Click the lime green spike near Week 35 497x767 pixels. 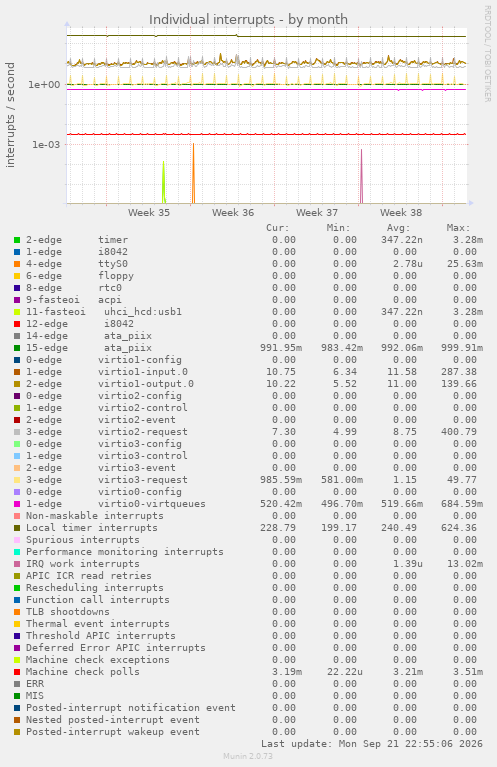[x=163, y=182]
